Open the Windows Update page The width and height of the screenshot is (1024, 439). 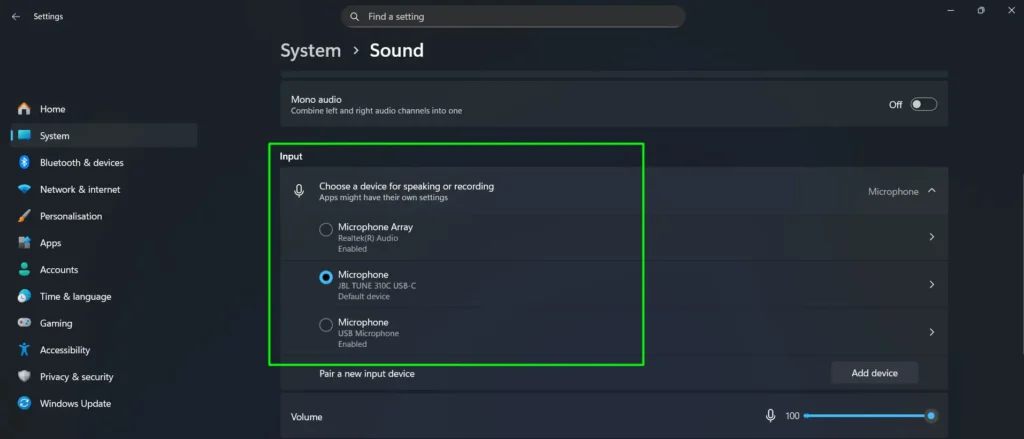[104, 404]
